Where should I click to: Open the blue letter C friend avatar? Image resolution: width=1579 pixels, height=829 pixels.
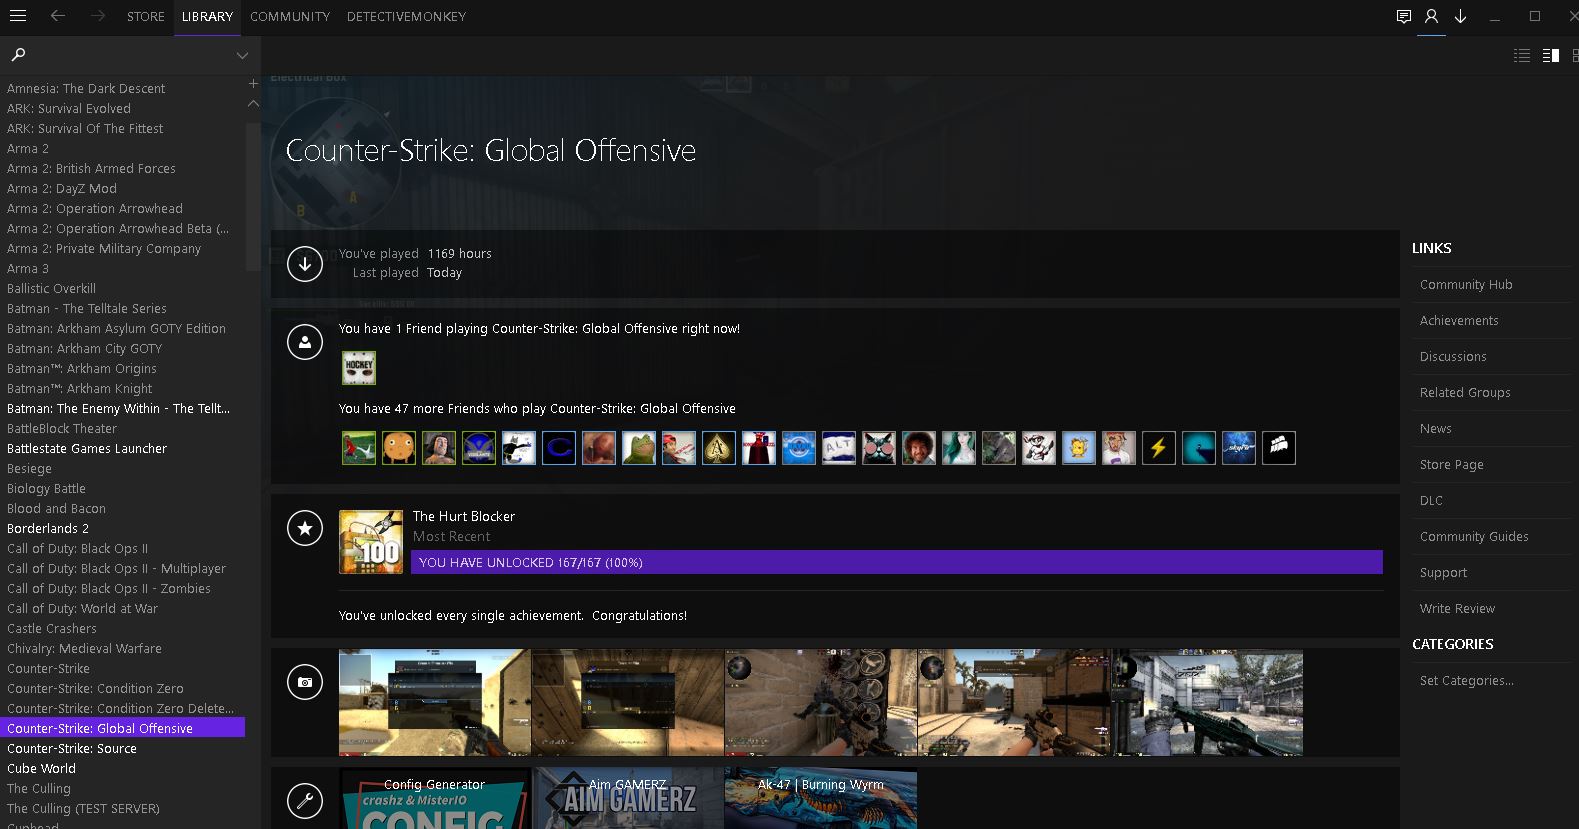559,448
